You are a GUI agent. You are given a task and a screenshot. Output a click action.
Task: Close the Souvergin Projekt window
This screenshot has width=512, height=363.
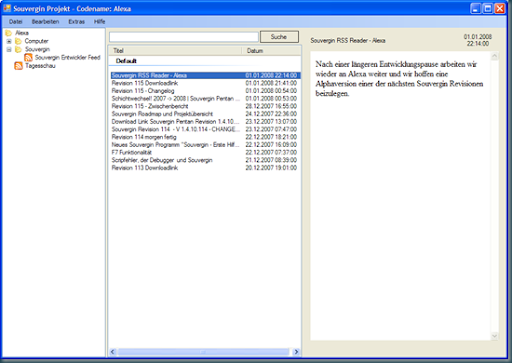500,8
